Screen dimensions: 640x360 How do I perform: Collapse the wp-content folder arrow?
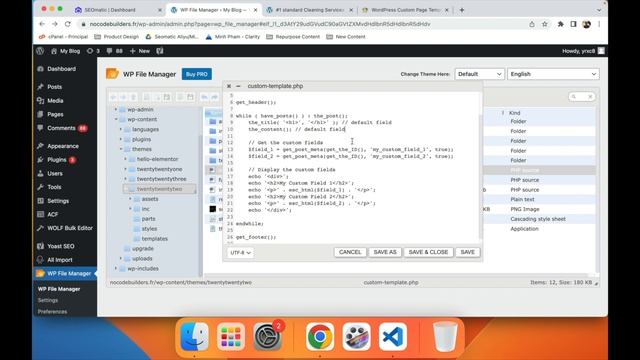click(x=116, y=119)
